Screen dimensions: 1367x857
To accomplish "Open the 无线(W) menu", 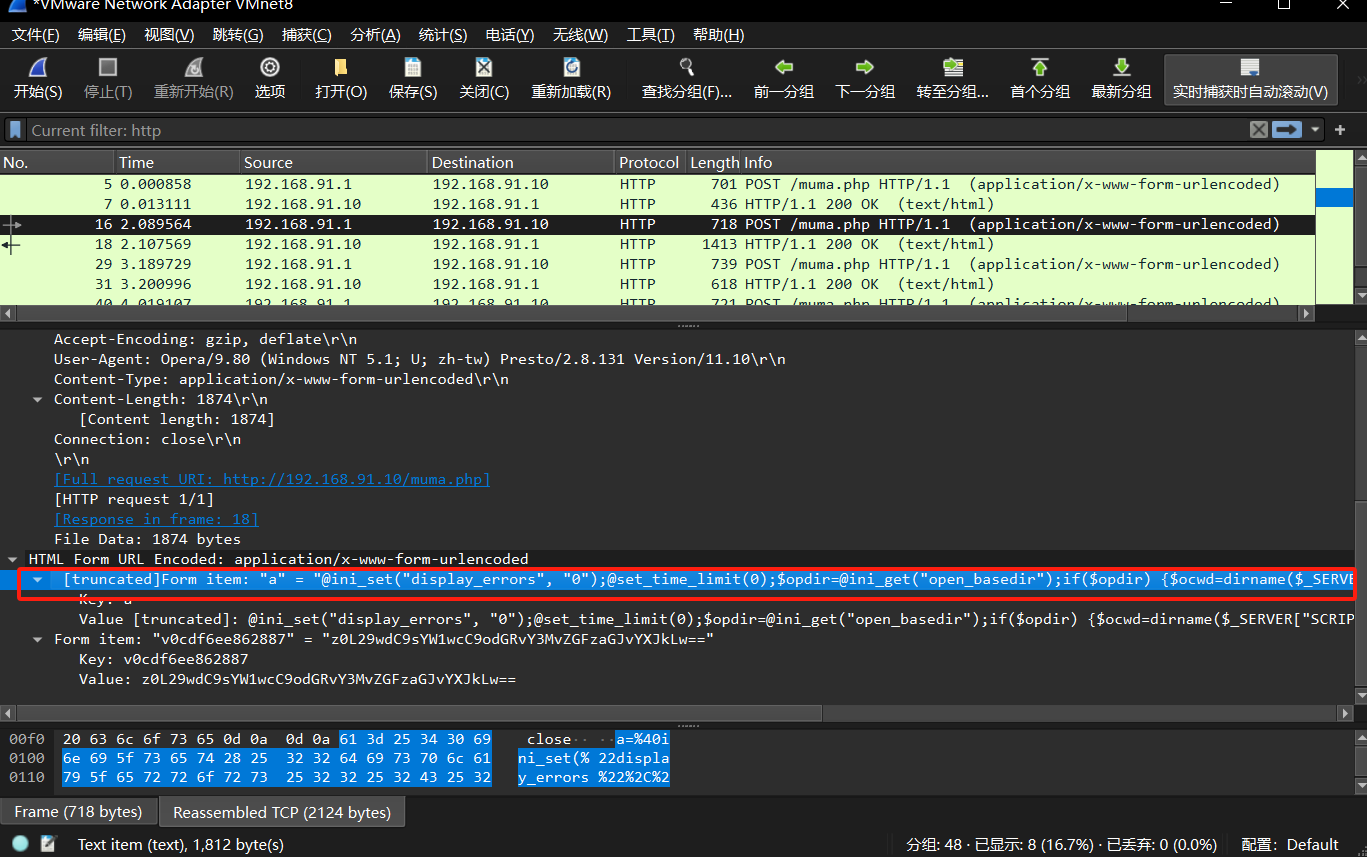I will (x=580, y=35).
